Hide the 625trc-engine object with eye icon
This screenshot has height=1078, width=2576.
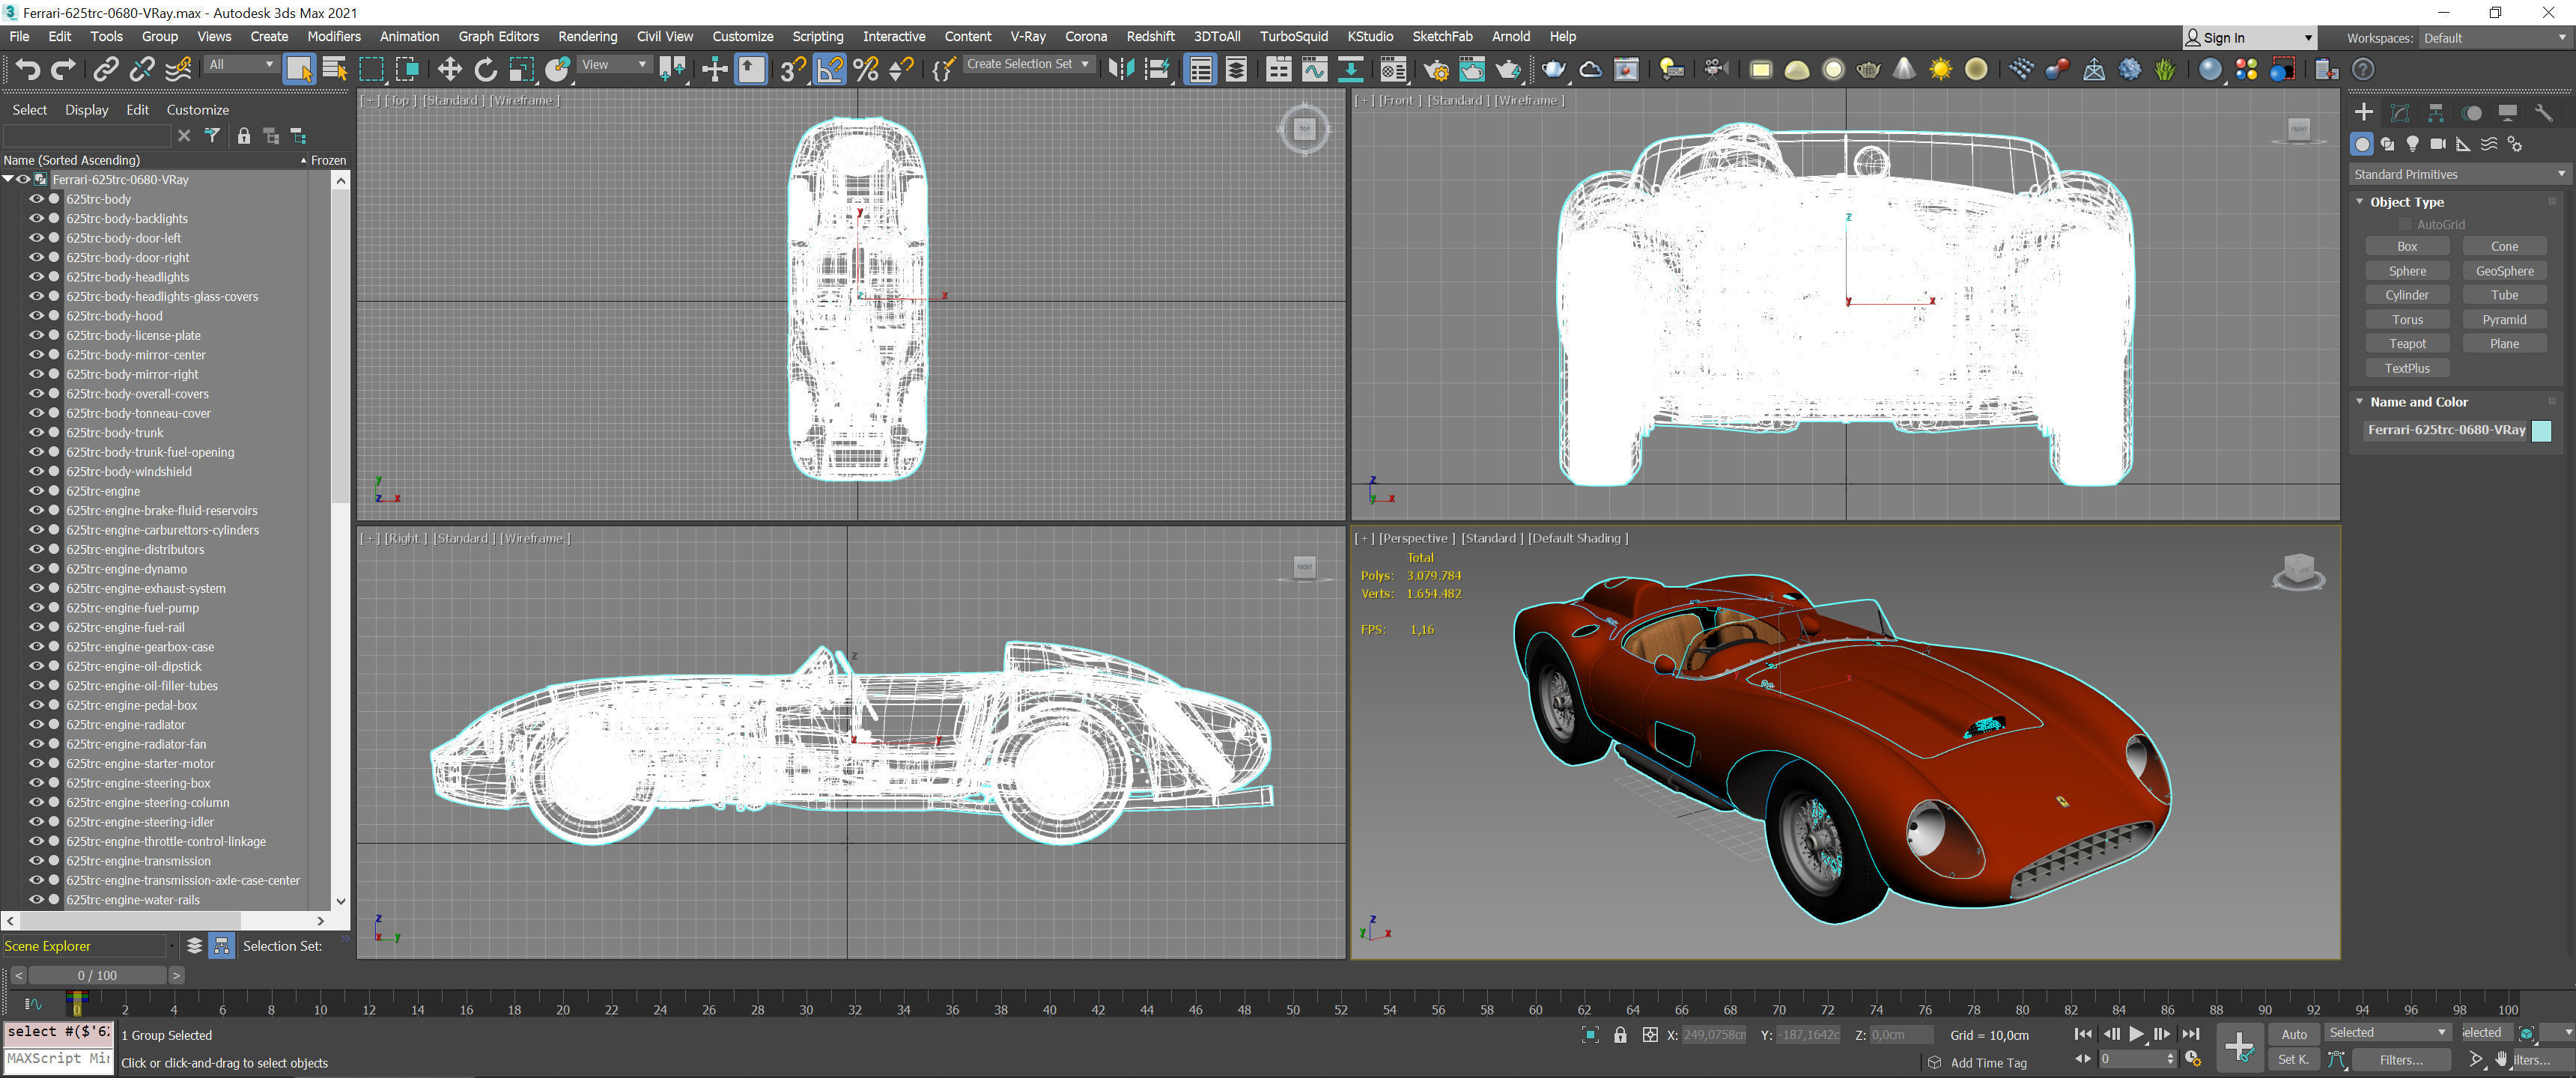tap(36, 491)
